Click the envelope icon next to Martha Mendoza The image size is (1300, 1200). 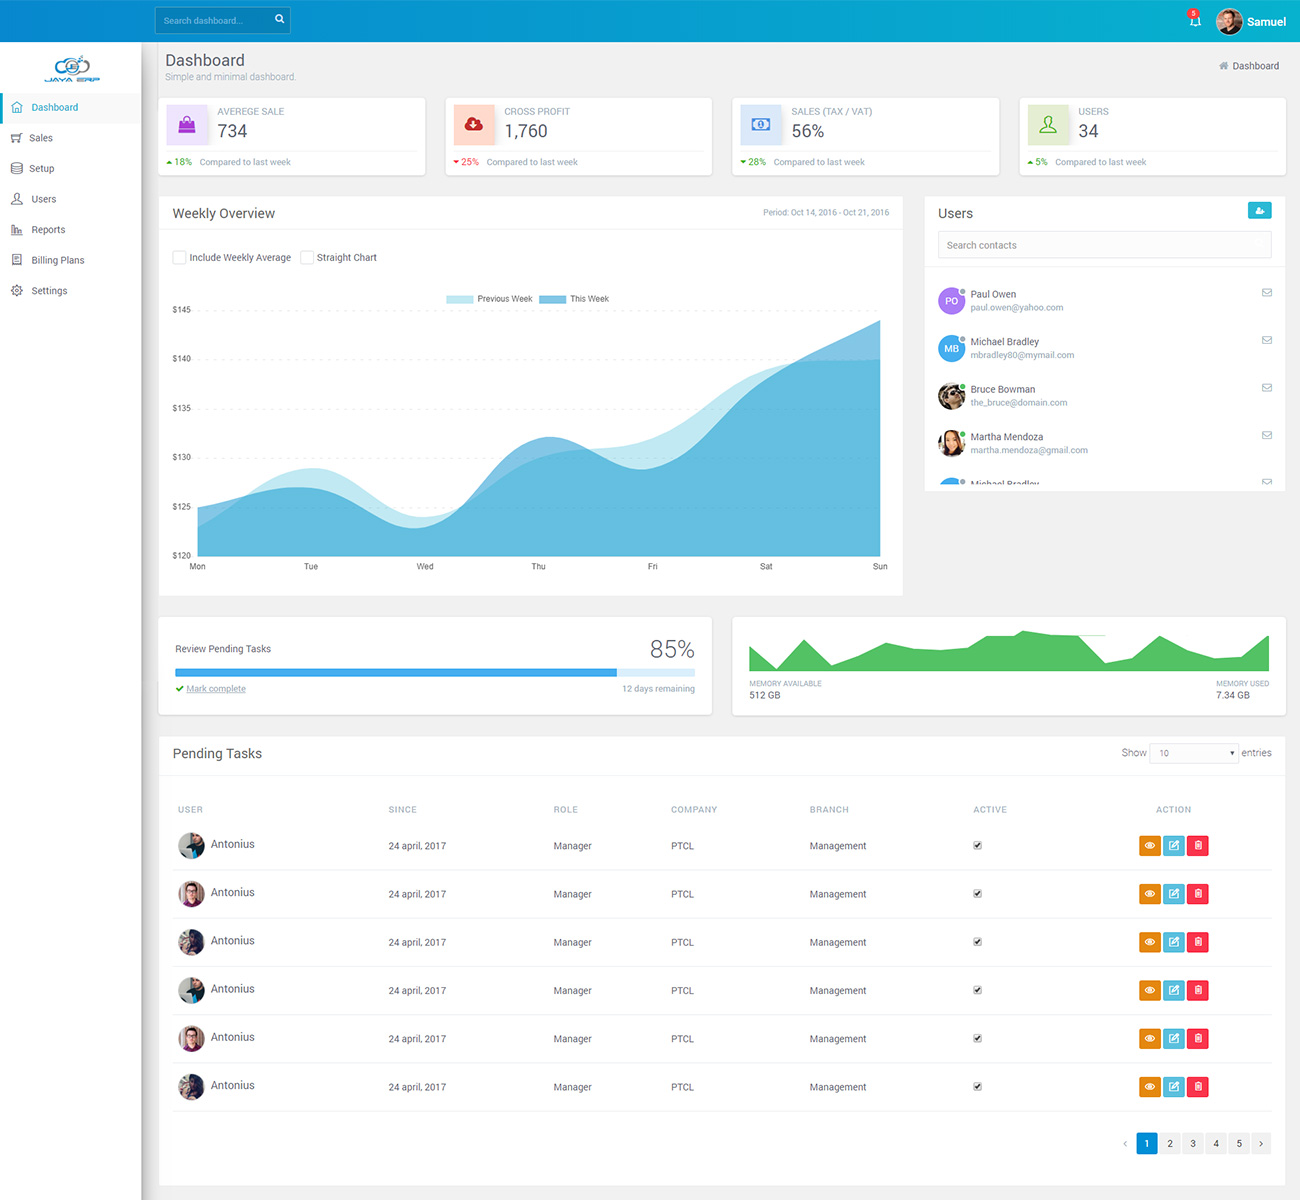click(1266, 436)
